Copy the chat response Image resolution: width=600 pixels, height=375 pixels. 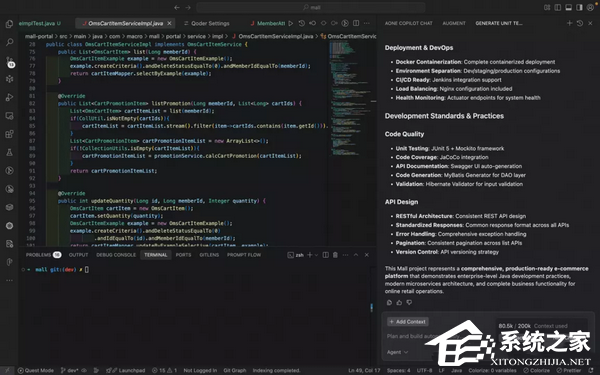(x=389, y=303)
